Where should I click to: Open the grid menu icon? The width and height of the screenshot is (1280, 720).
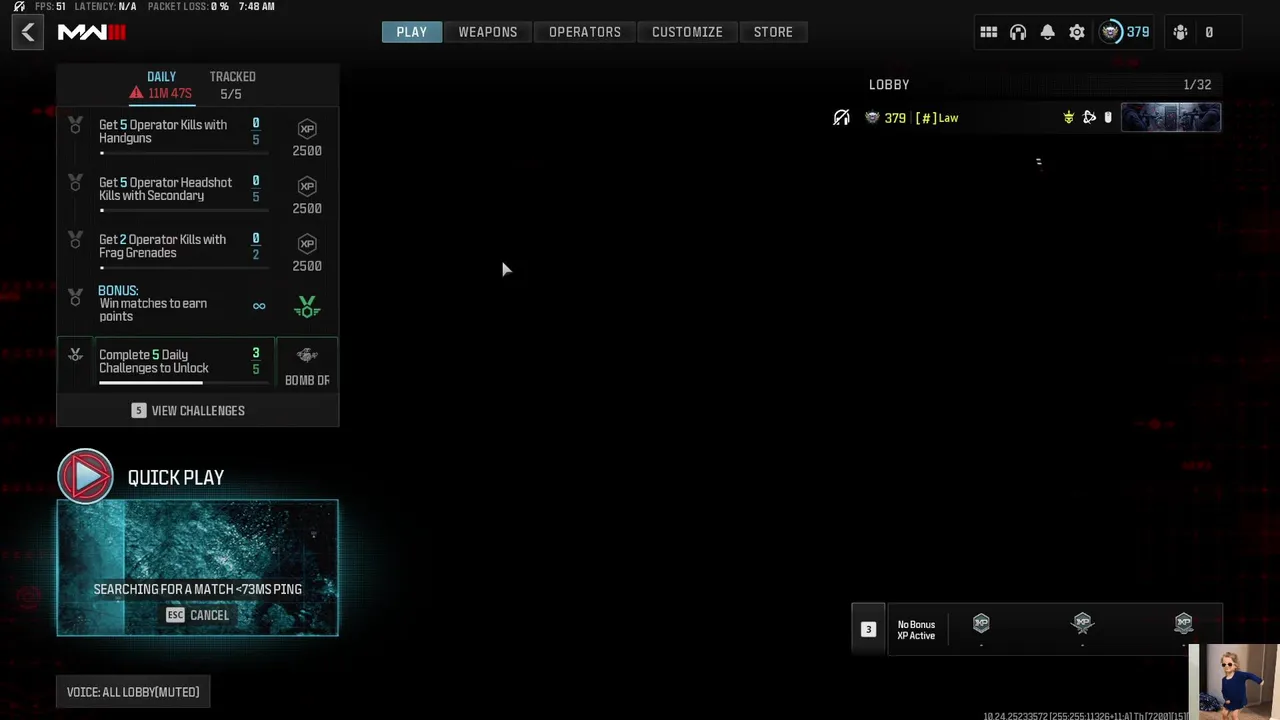[x=988, y=32]
